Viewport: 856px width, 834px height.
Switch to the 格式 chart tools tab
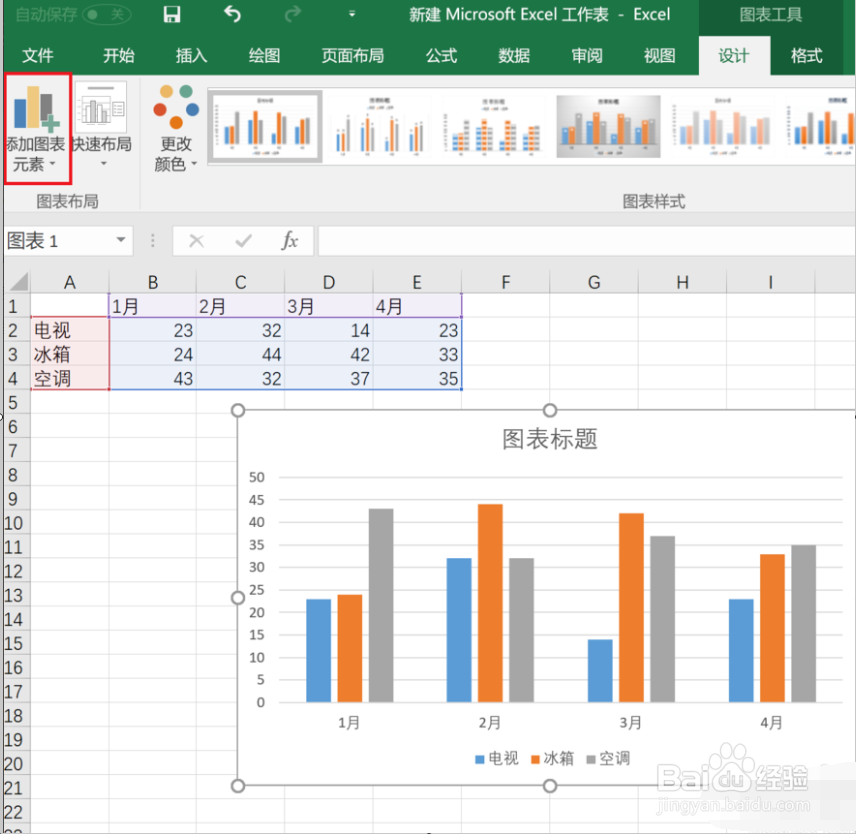point(806,55)
